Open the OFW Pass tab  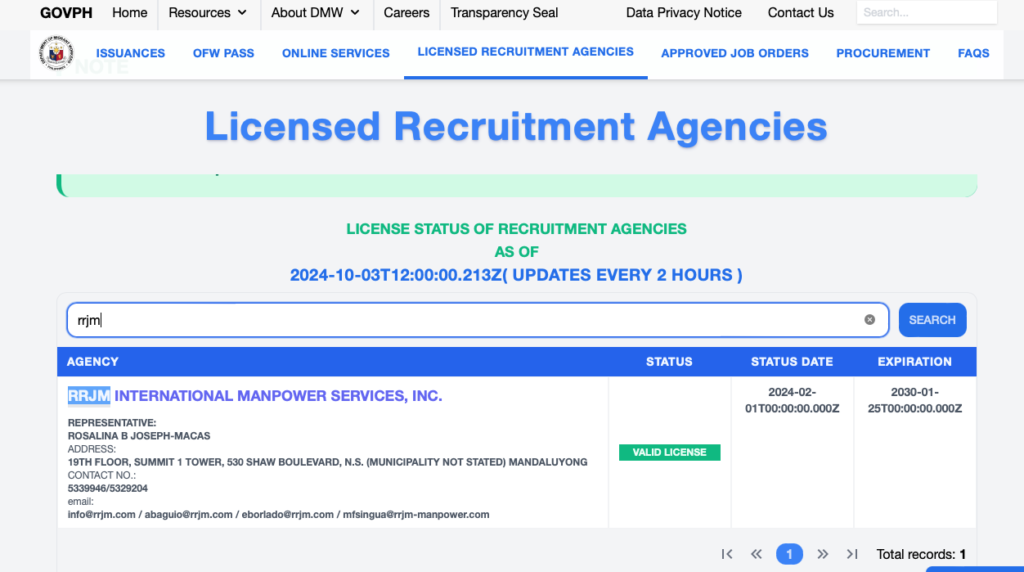tap(223, 54)
